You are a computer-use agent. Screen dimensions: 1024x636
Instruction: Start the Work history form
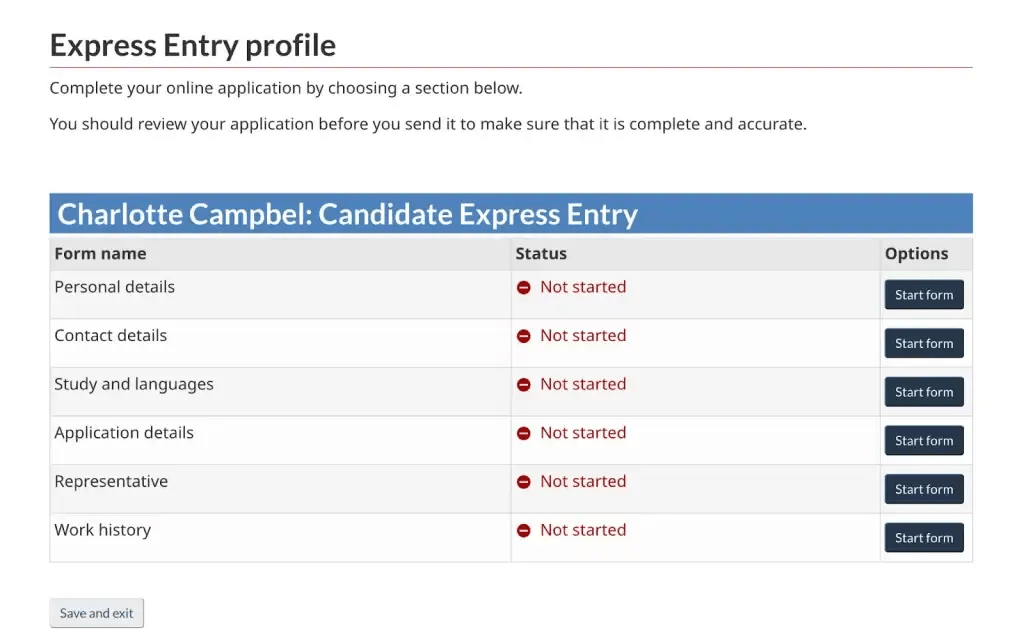click(923, 537)
